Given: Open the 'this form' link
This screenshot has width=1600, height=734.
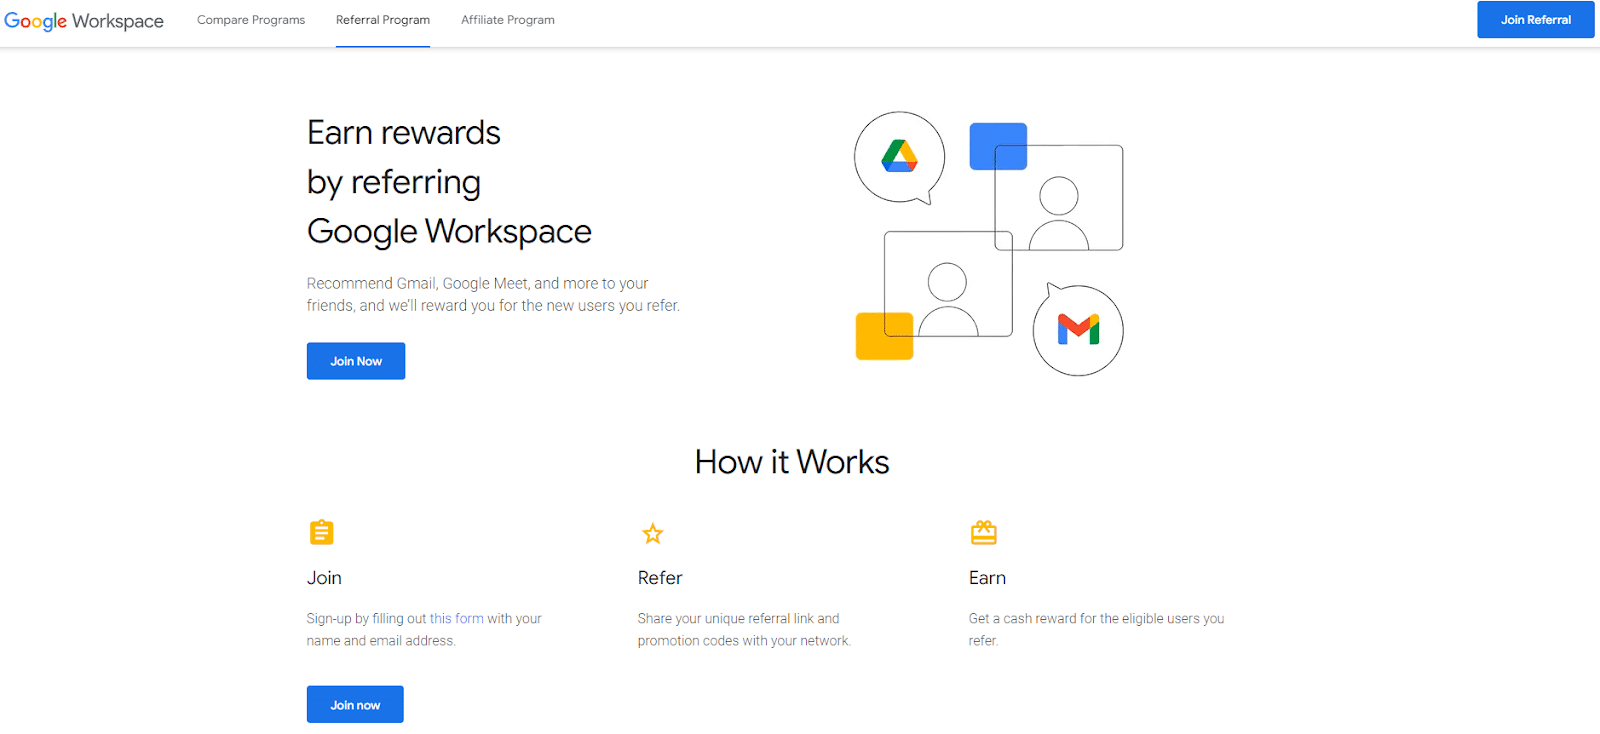Looking at the screenshot, I should coord(457,619).
